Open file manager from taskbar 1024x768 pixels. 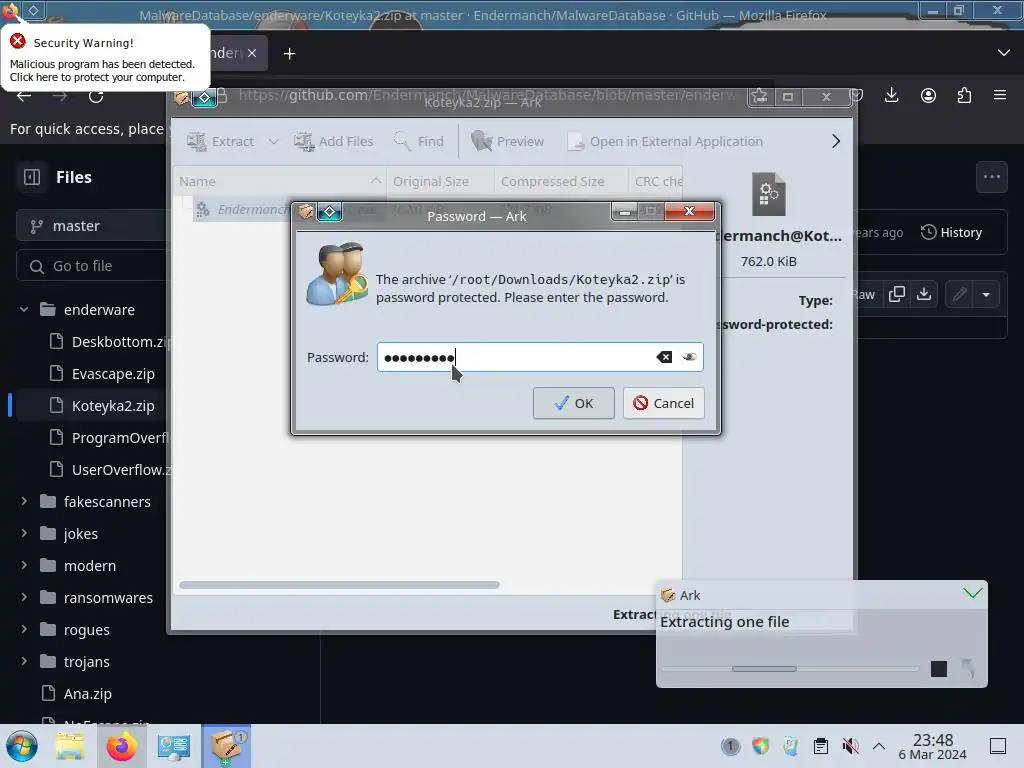70,746
